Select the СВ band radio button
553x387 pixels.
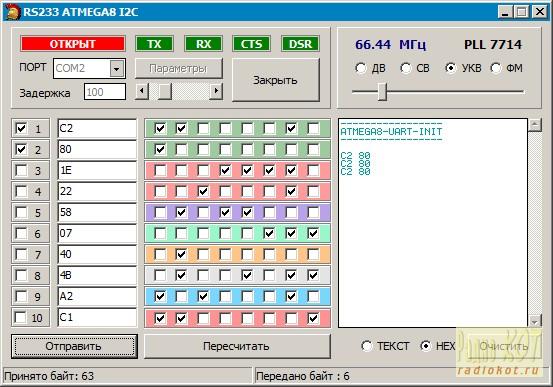coord(406,68)
